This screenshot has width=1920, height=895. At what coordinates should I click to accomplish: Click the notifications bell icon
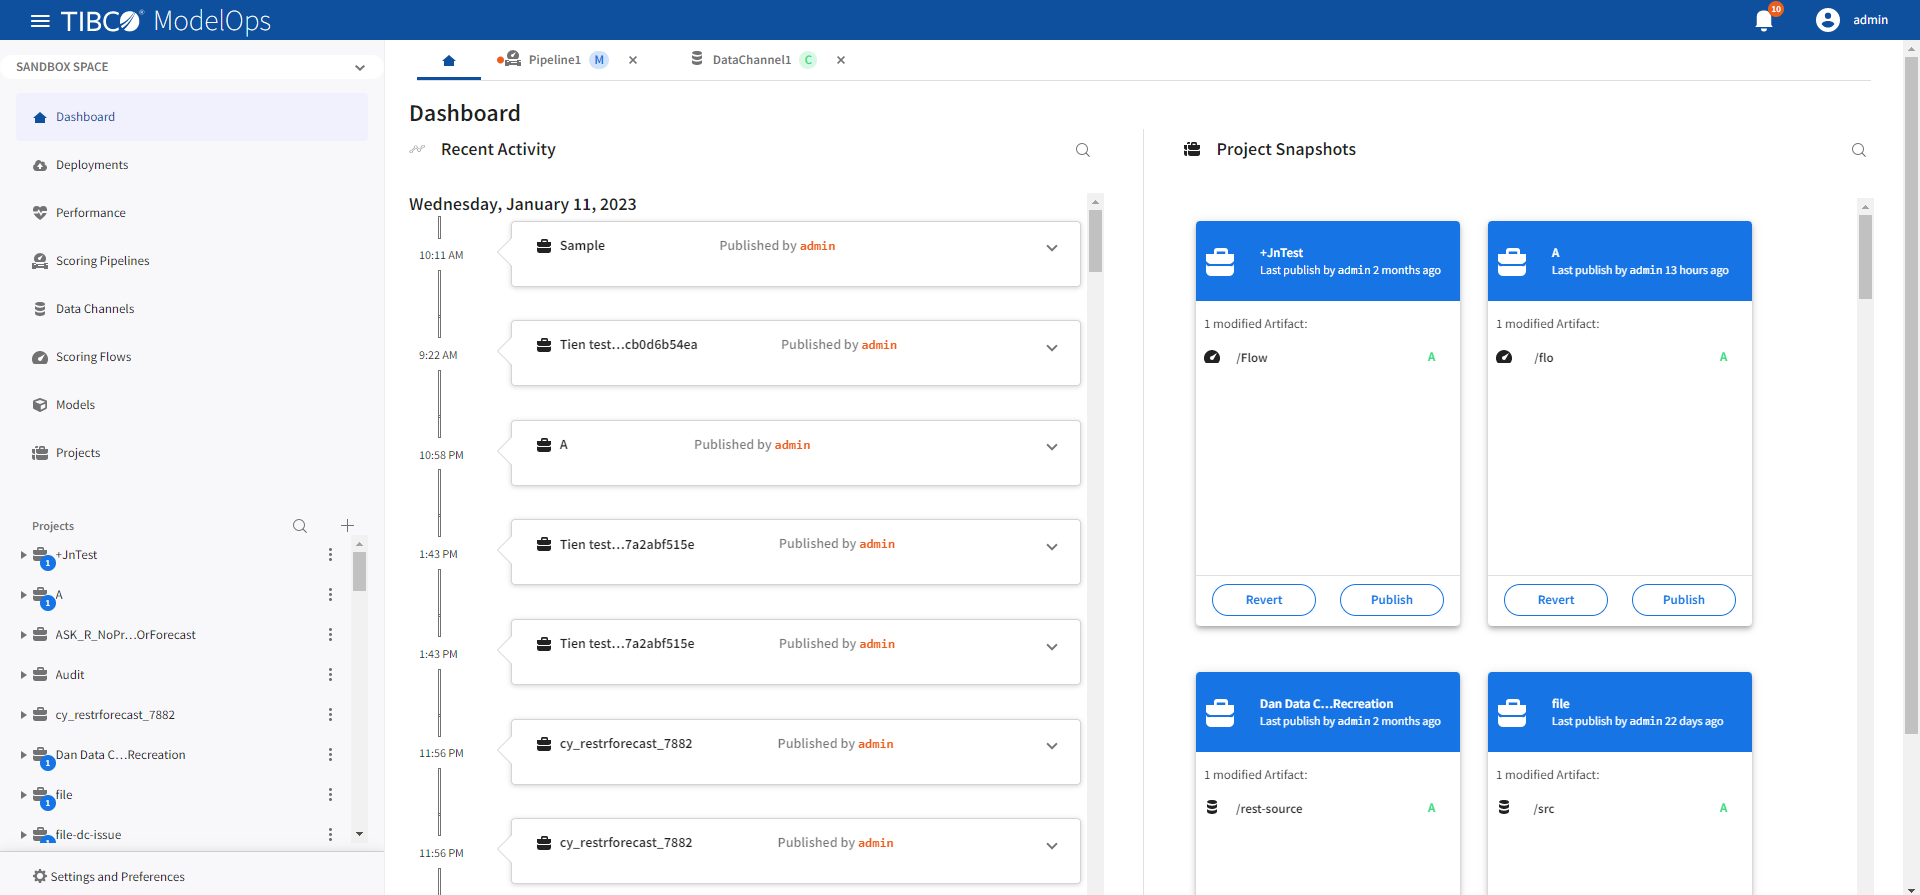[1764, 21]
